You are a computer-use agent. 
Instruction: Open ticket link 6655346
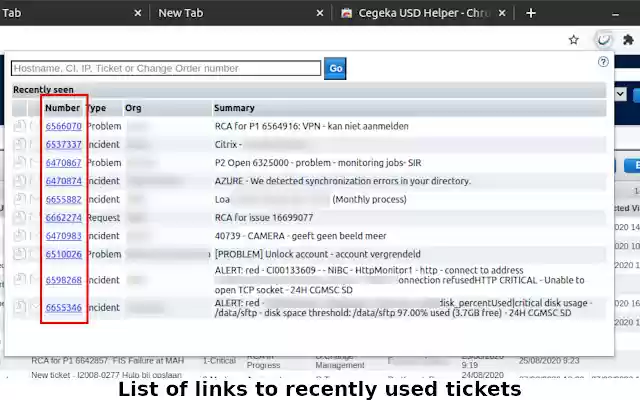pos(64,307)
